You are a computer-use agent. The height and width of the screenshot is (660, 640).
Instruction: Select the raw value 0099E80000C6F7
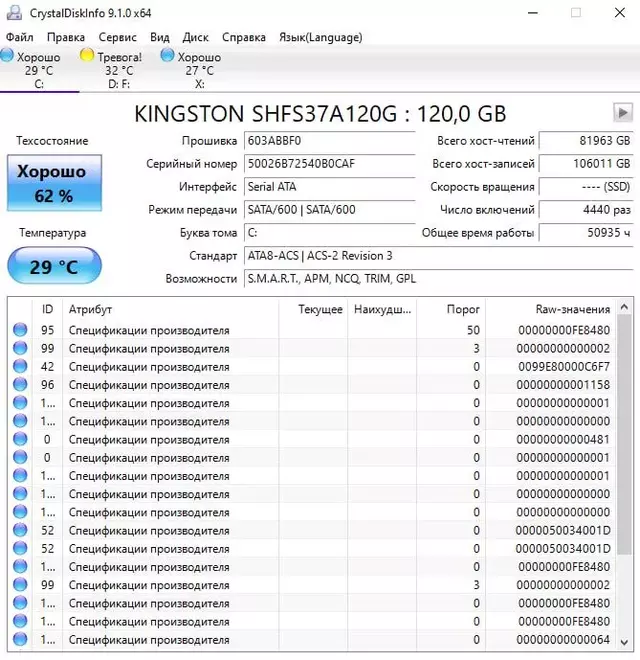(x=564, y=367)
